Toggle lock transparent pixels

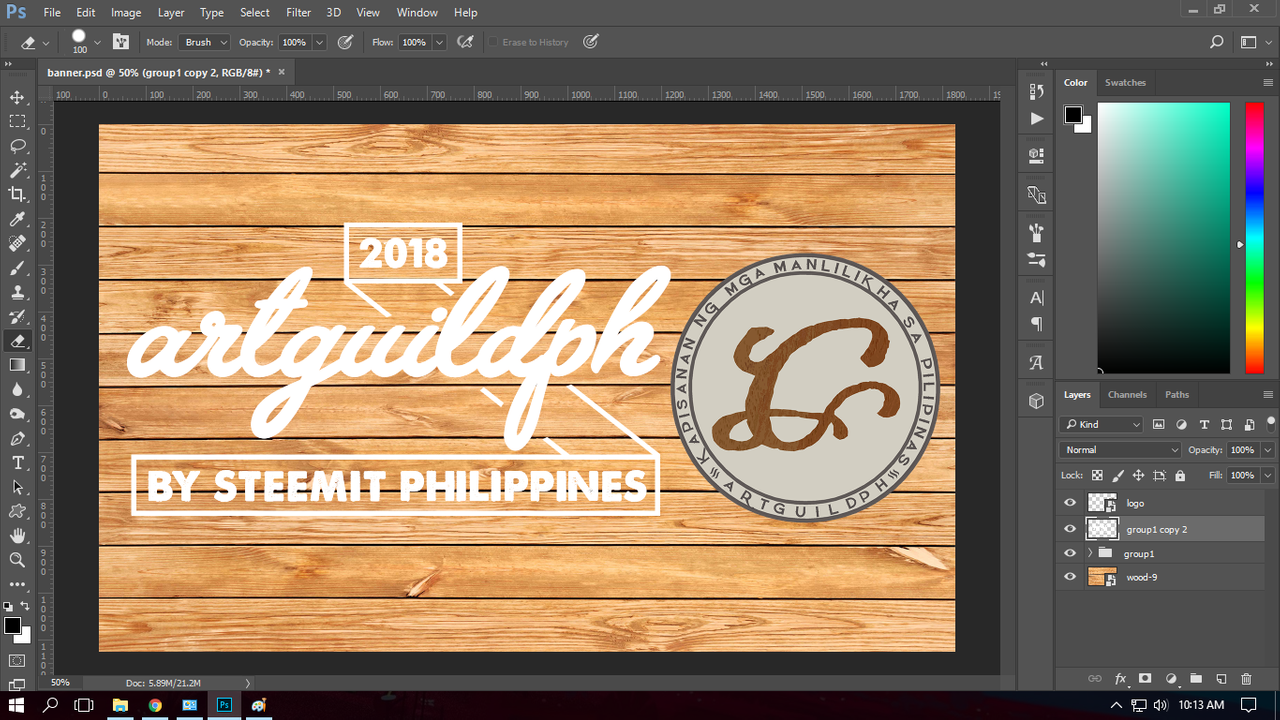[x=1097, y=476]
